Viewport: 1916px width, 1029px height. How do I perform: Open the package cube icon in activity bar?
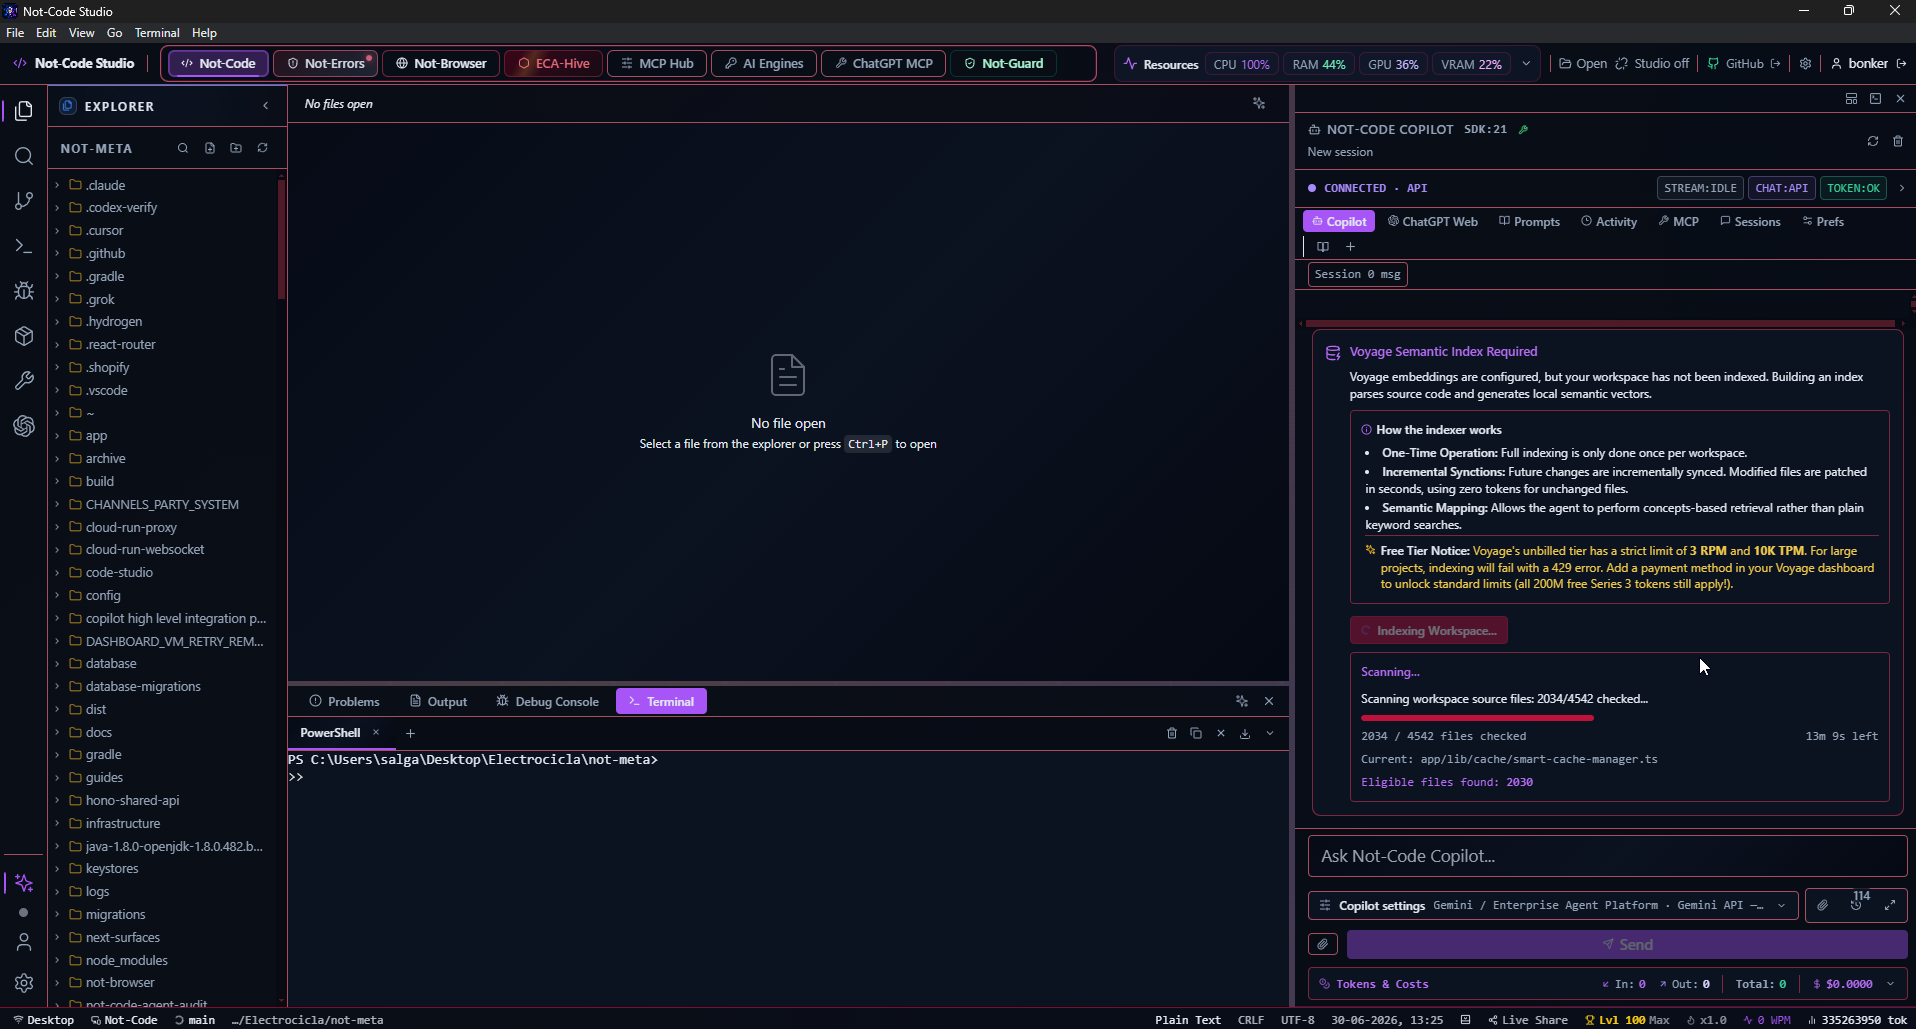tap(24, 336)
